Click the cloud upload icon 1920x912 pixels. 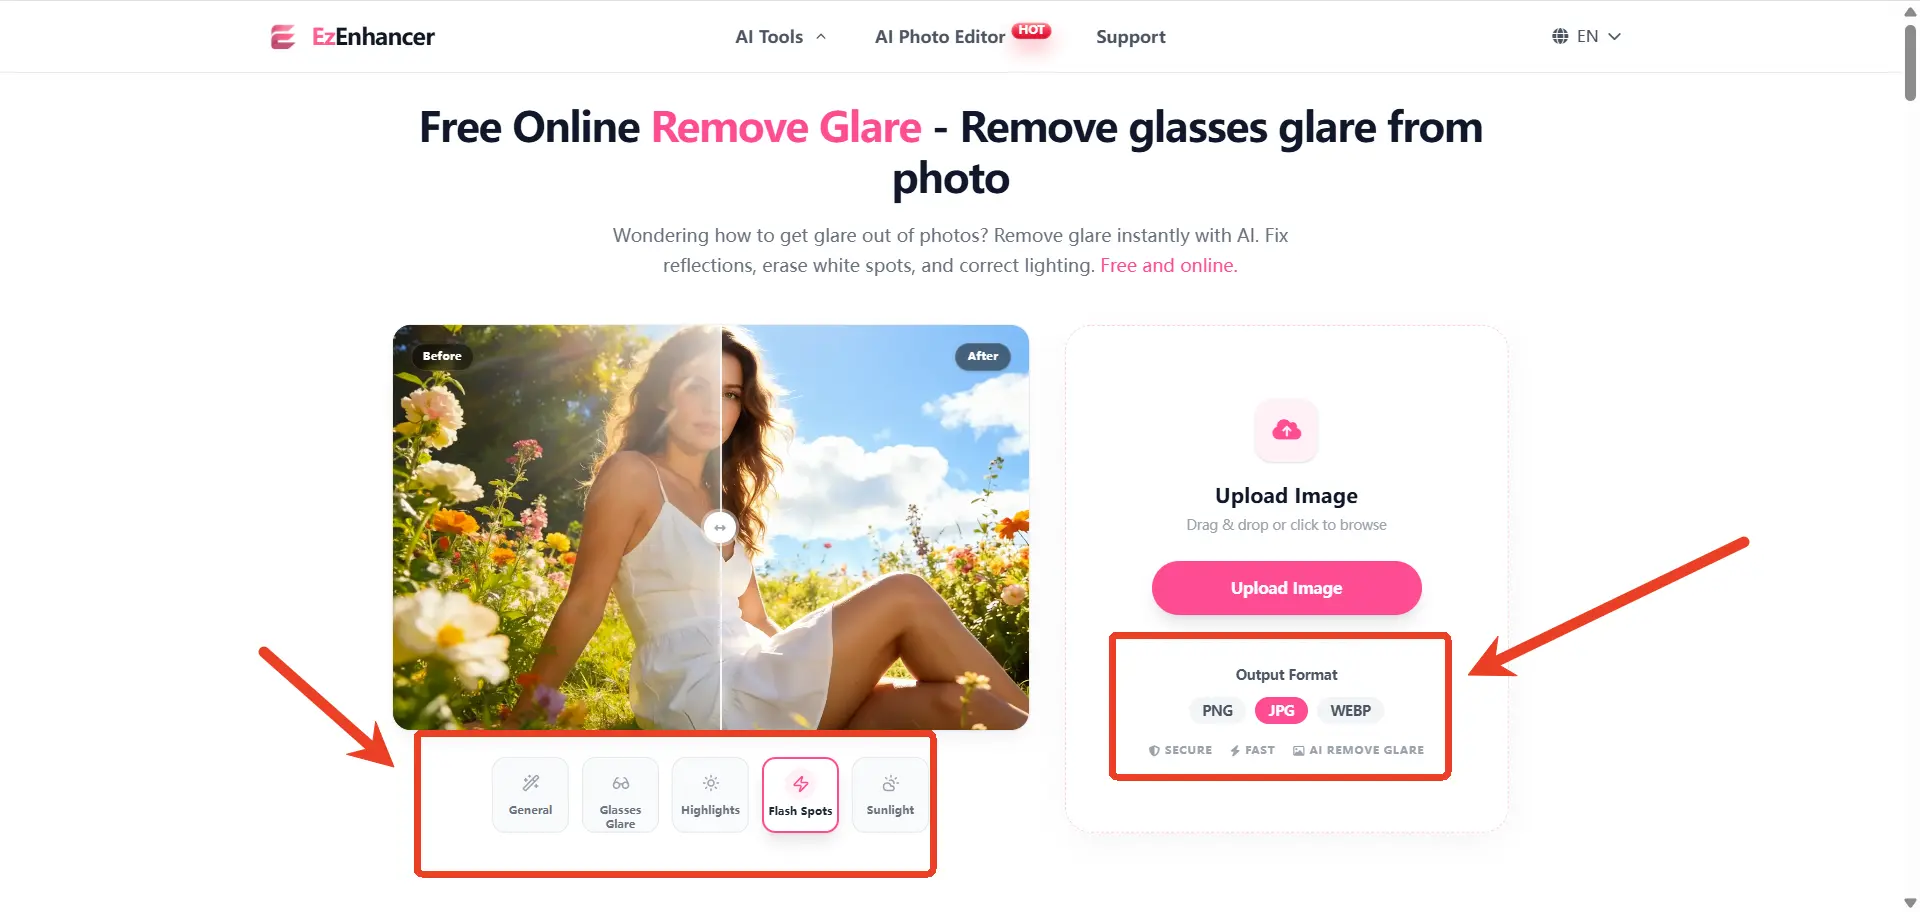point(1286,430)
